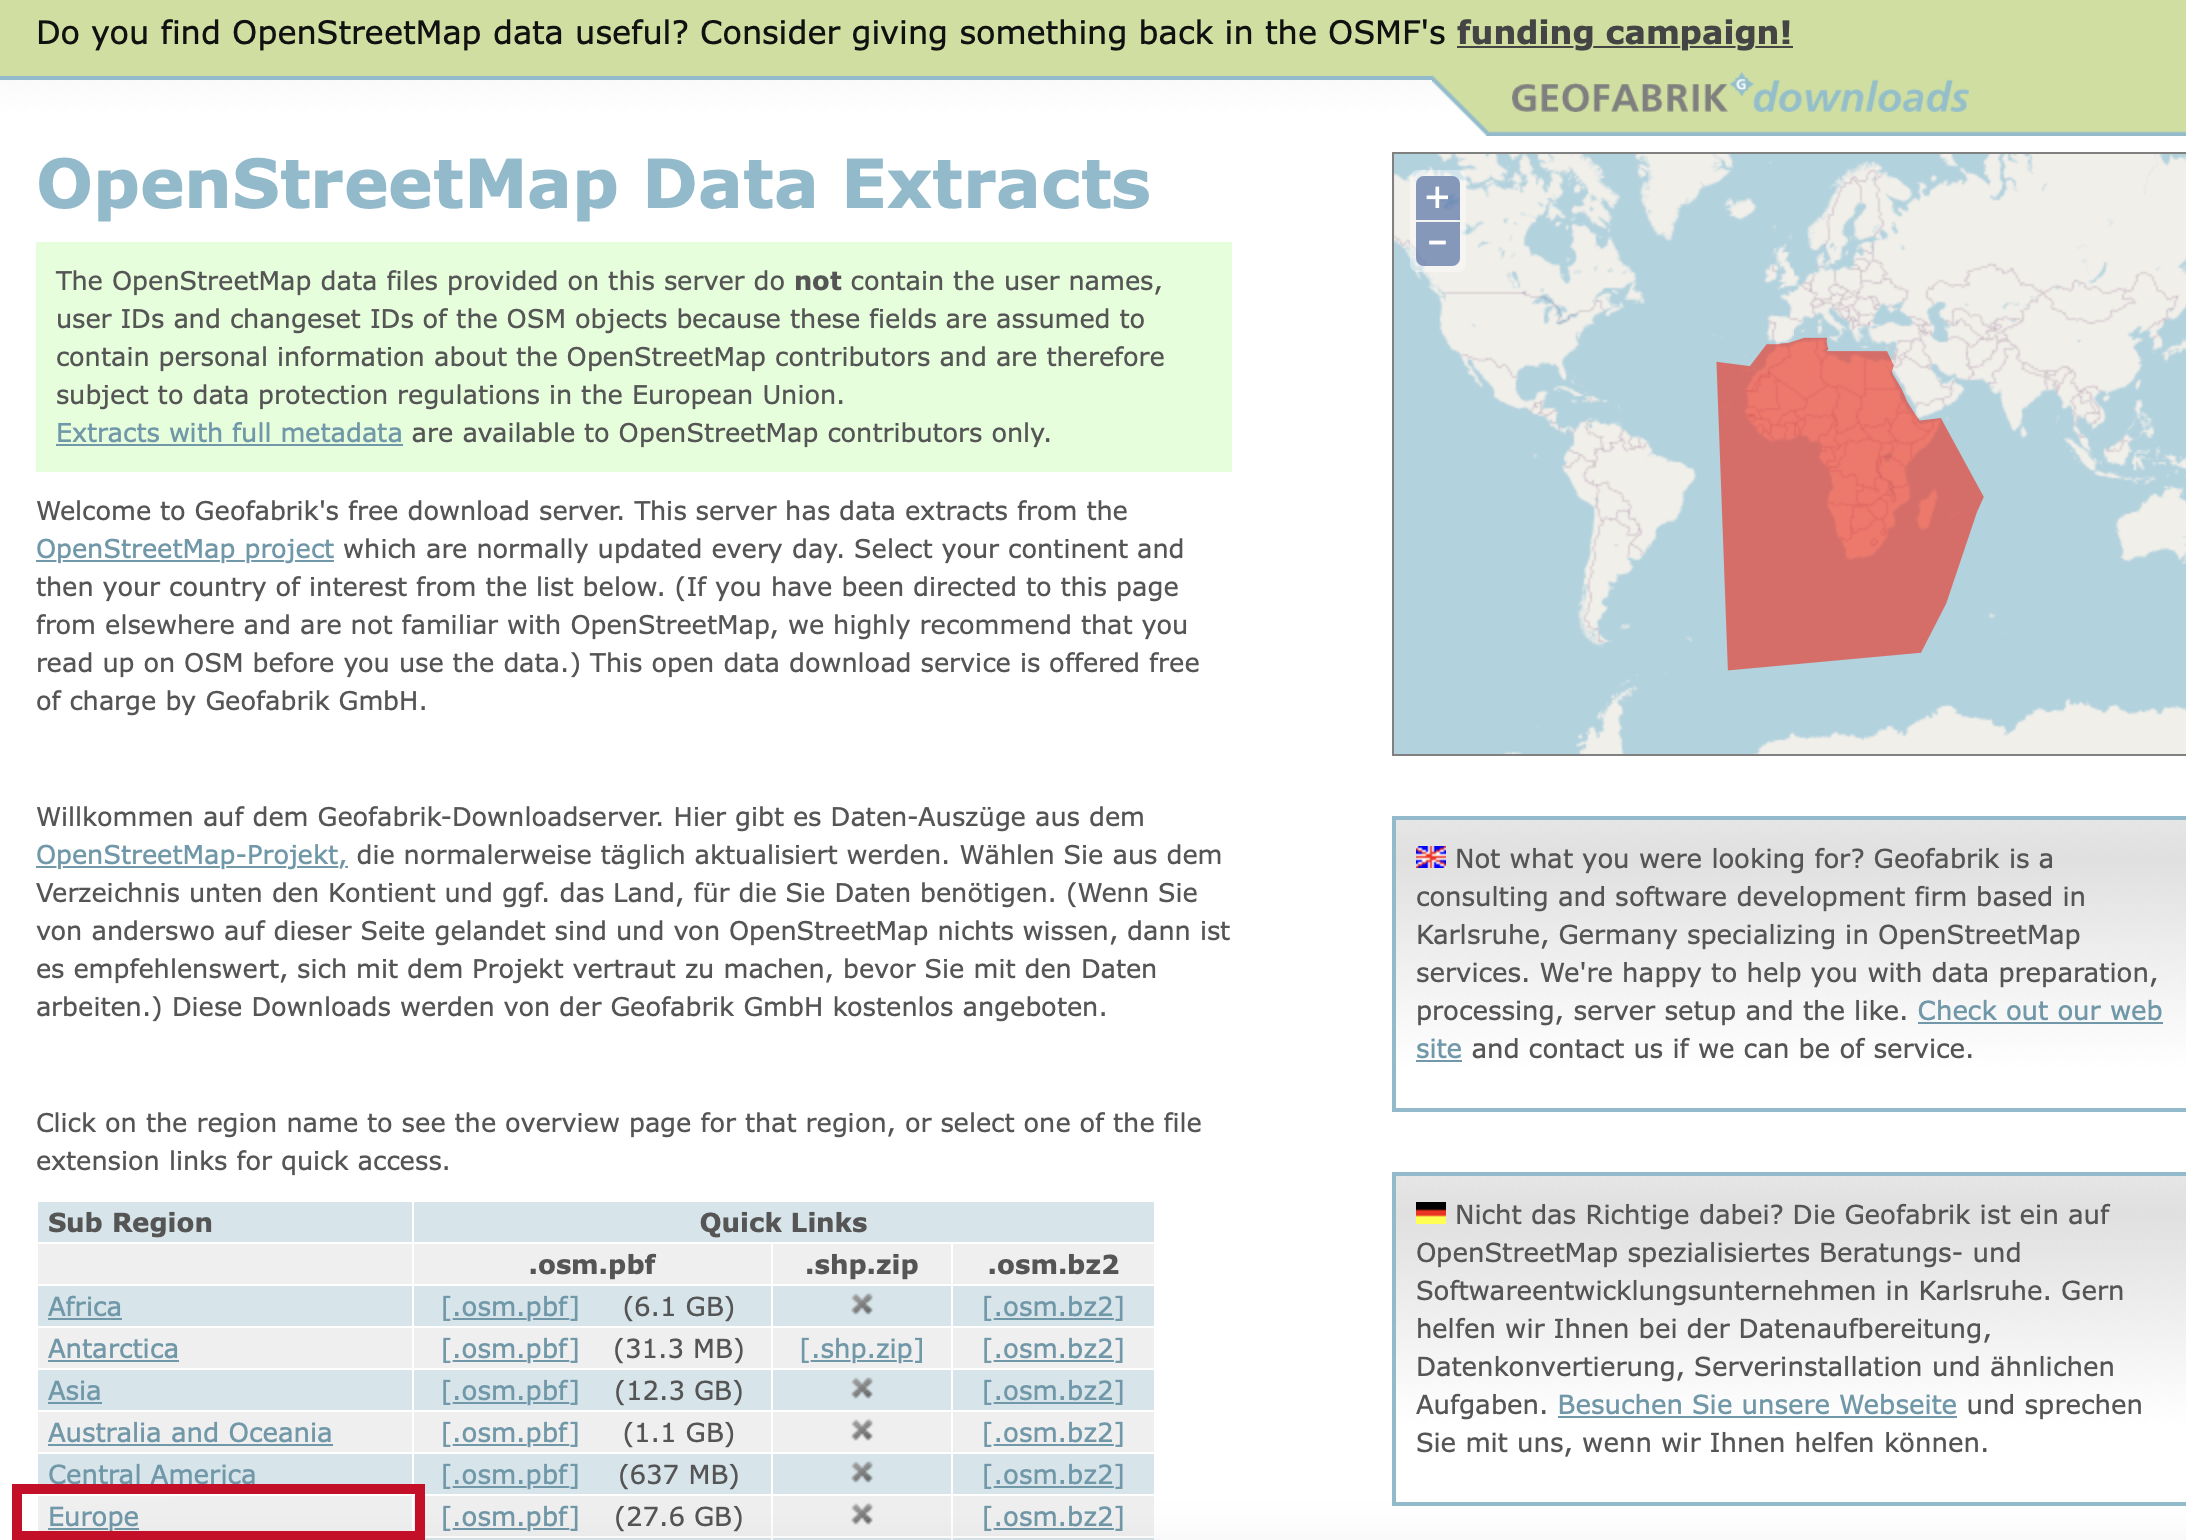The width and height of the screenshot is (2186, 1540).
Task: Click the German flag icon
Action: coord(1430,1213)
